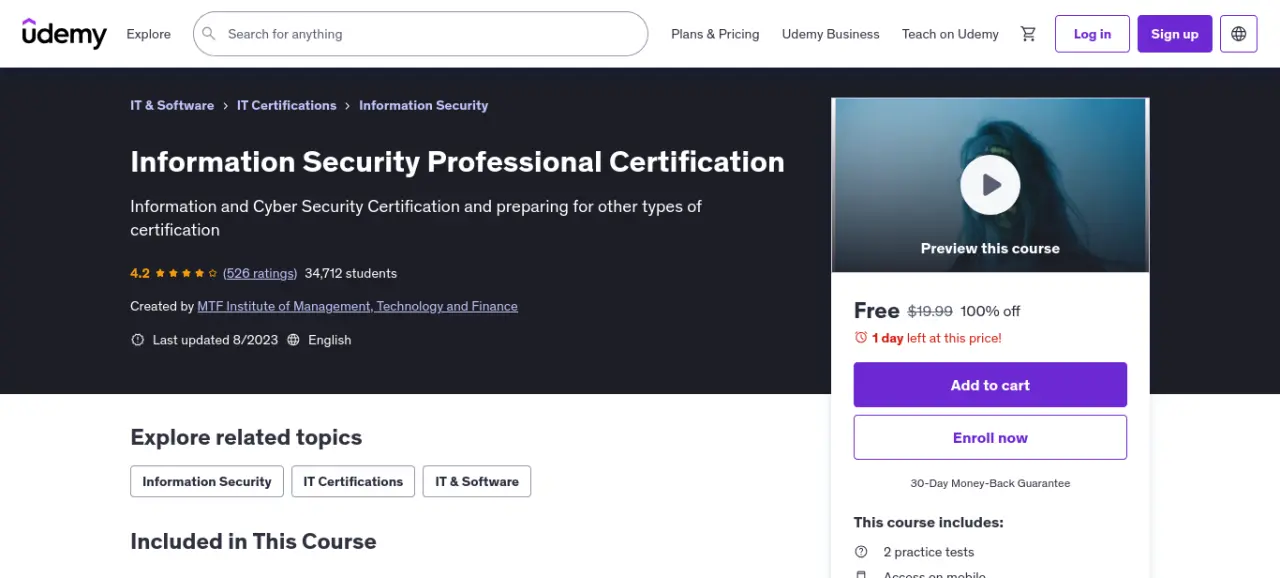Click the Sign up button
The height and width of the screenshot is (578, 1280).
1175,34
